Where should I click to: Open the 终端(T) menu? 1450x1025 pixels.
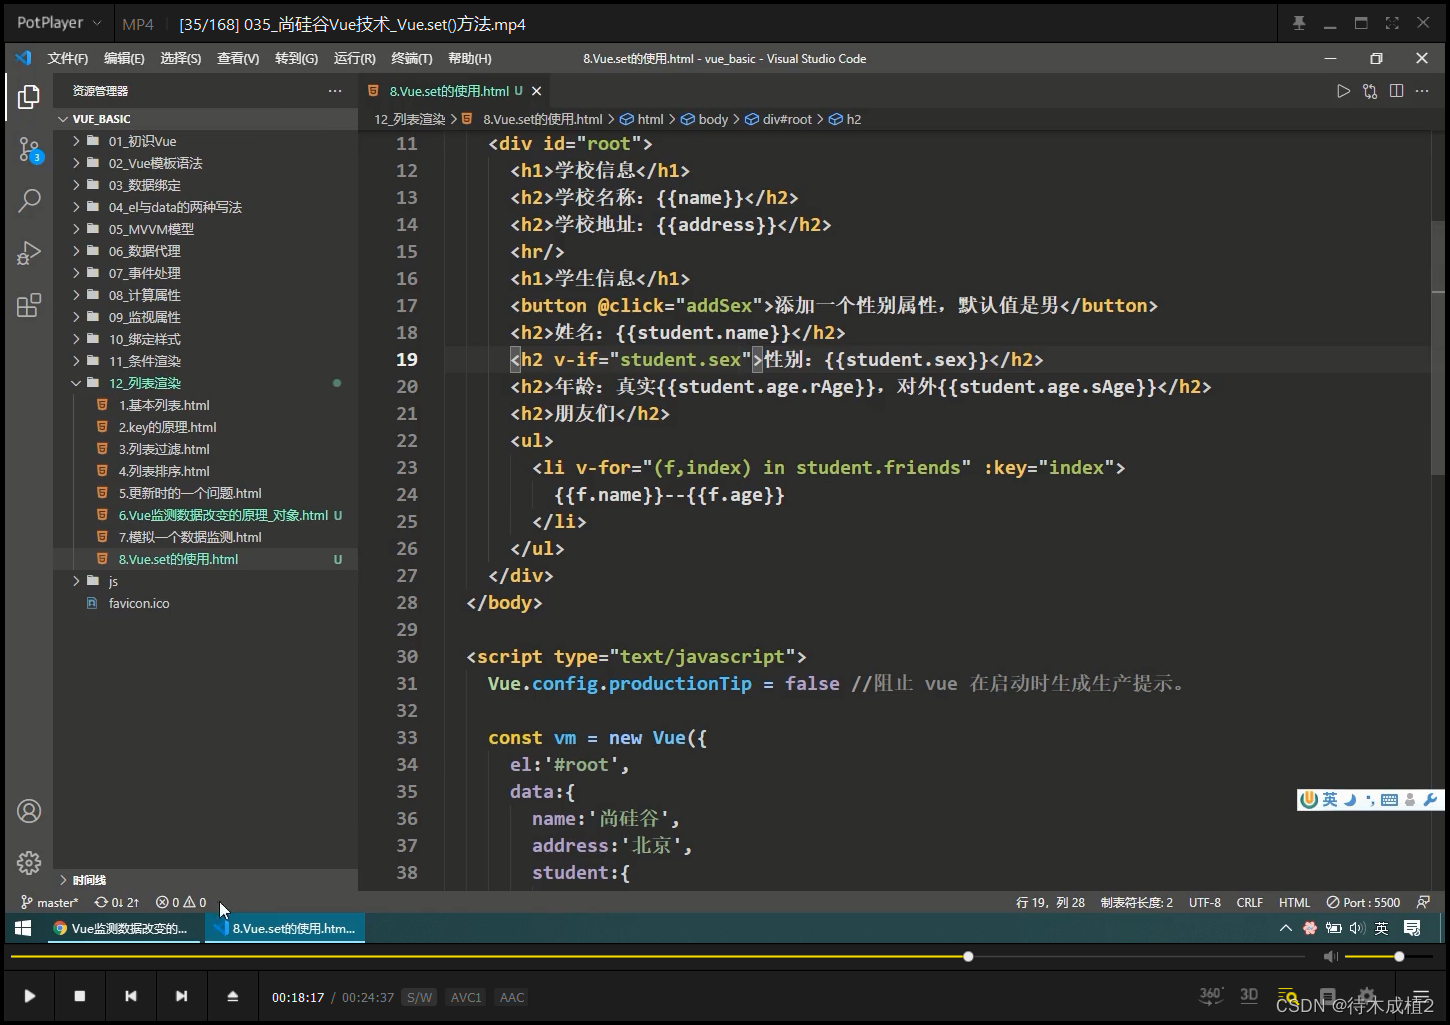(x=412, y=59)
